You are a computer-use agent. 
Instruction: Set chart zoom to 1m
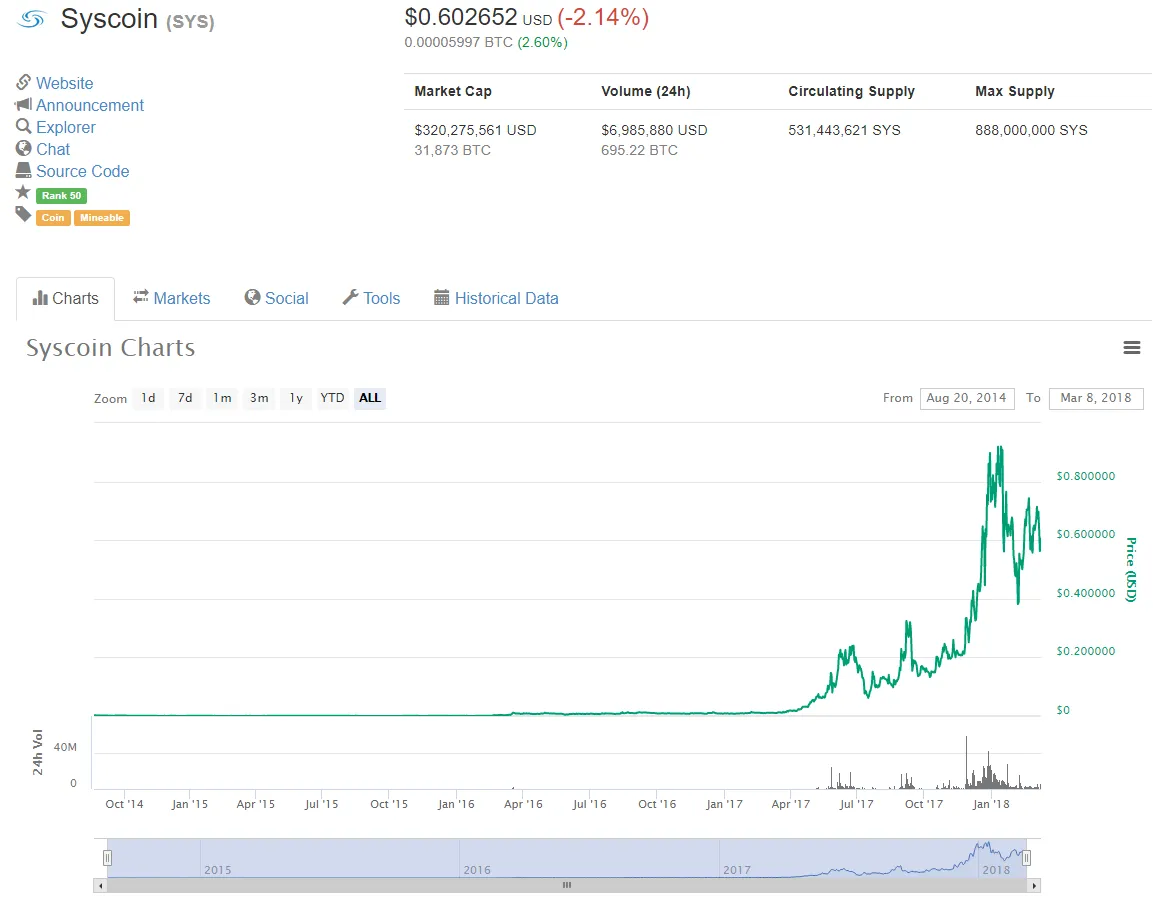(222, 398)
